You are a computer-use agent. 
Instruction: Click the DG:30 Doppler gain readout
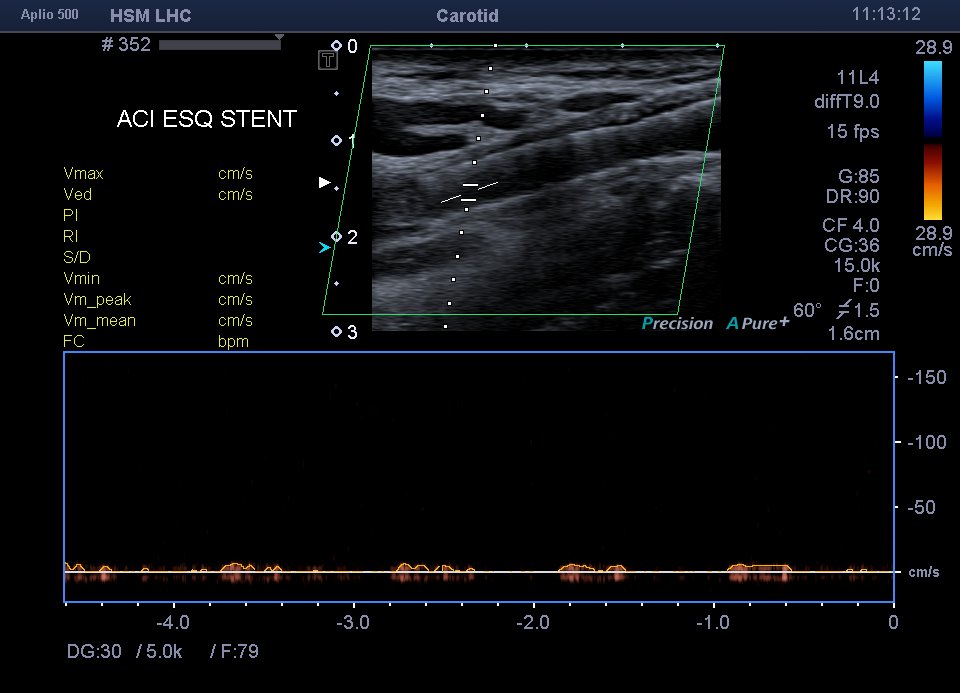click(94, 651)
